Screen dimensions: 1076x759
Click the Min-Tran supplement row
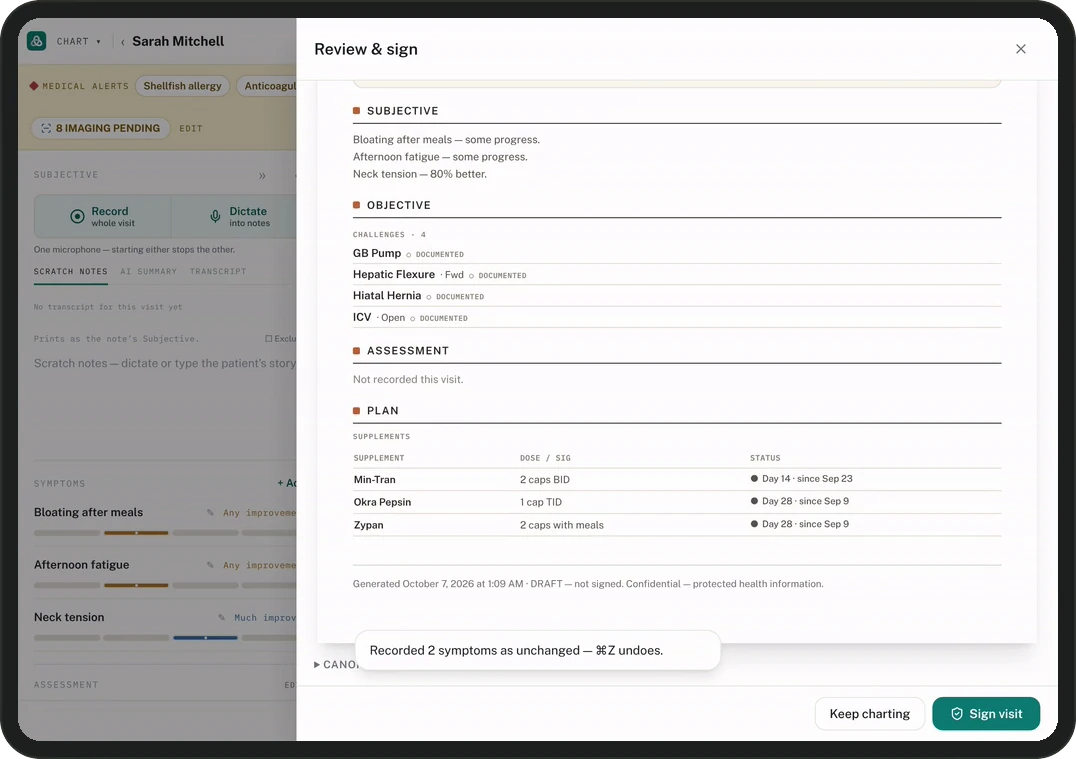(677, 479)
